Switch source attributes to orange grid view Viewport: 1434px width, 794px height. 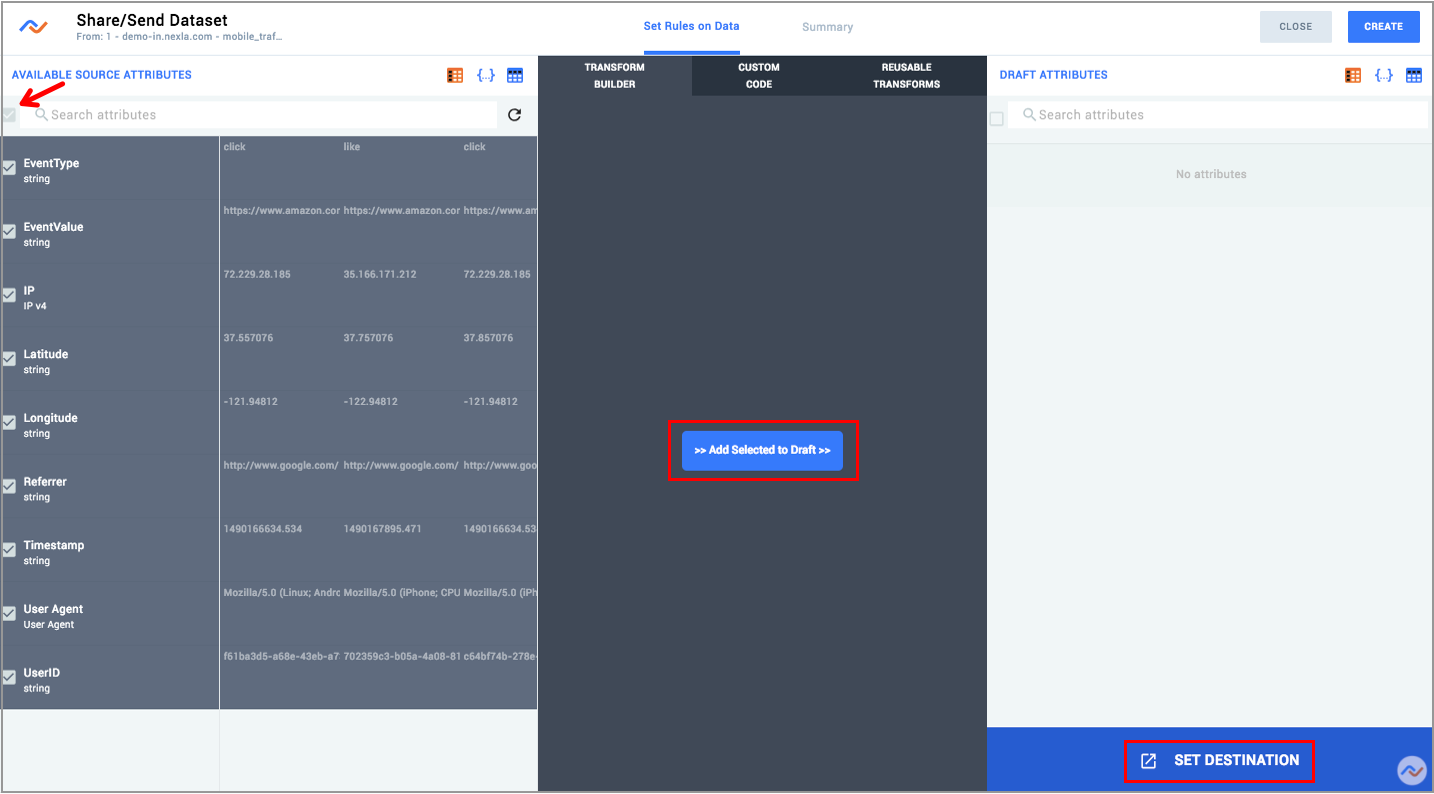[455, 75]
